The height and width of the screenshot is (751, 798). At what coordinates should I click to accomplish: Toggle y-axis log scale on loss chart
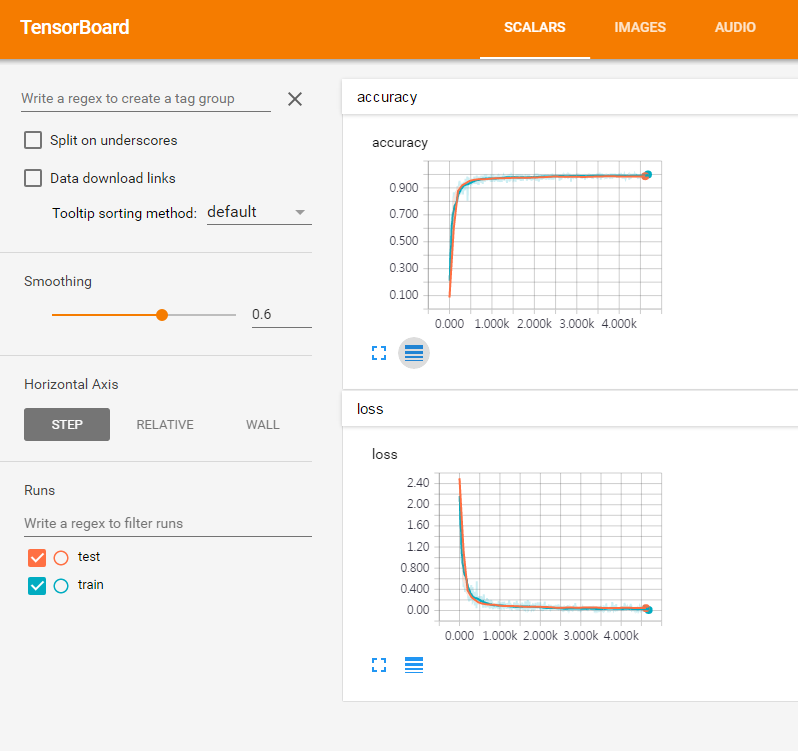click(414, 665)
